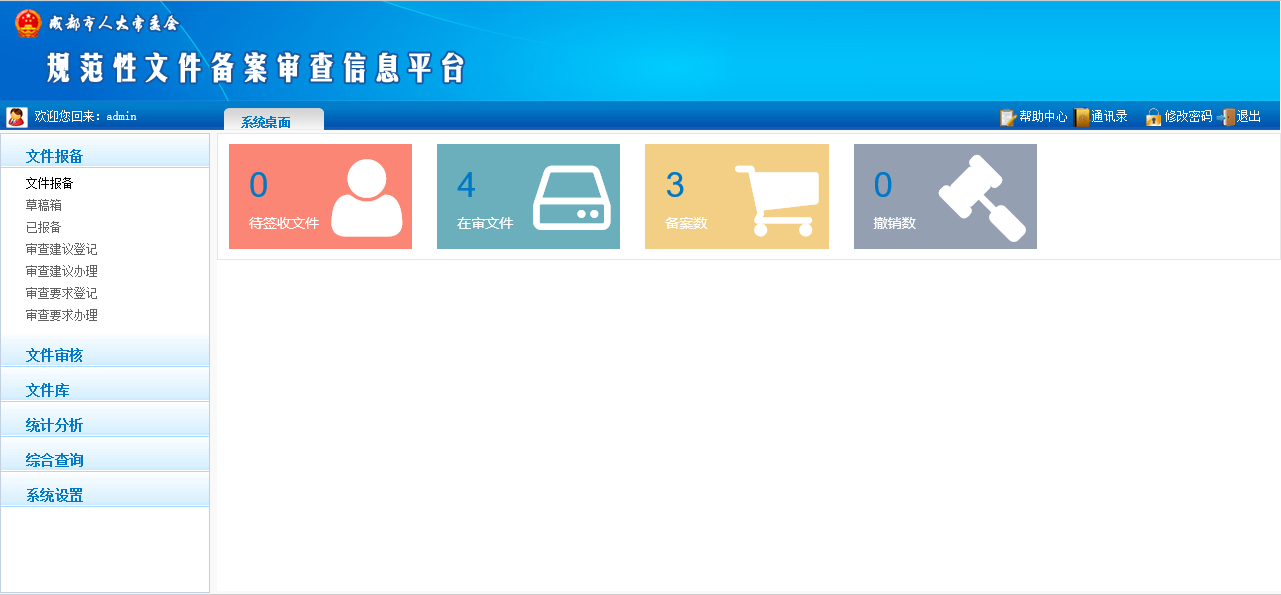
Task: Select 文件报备 item in the submenu list
Action: click(49, 184)
